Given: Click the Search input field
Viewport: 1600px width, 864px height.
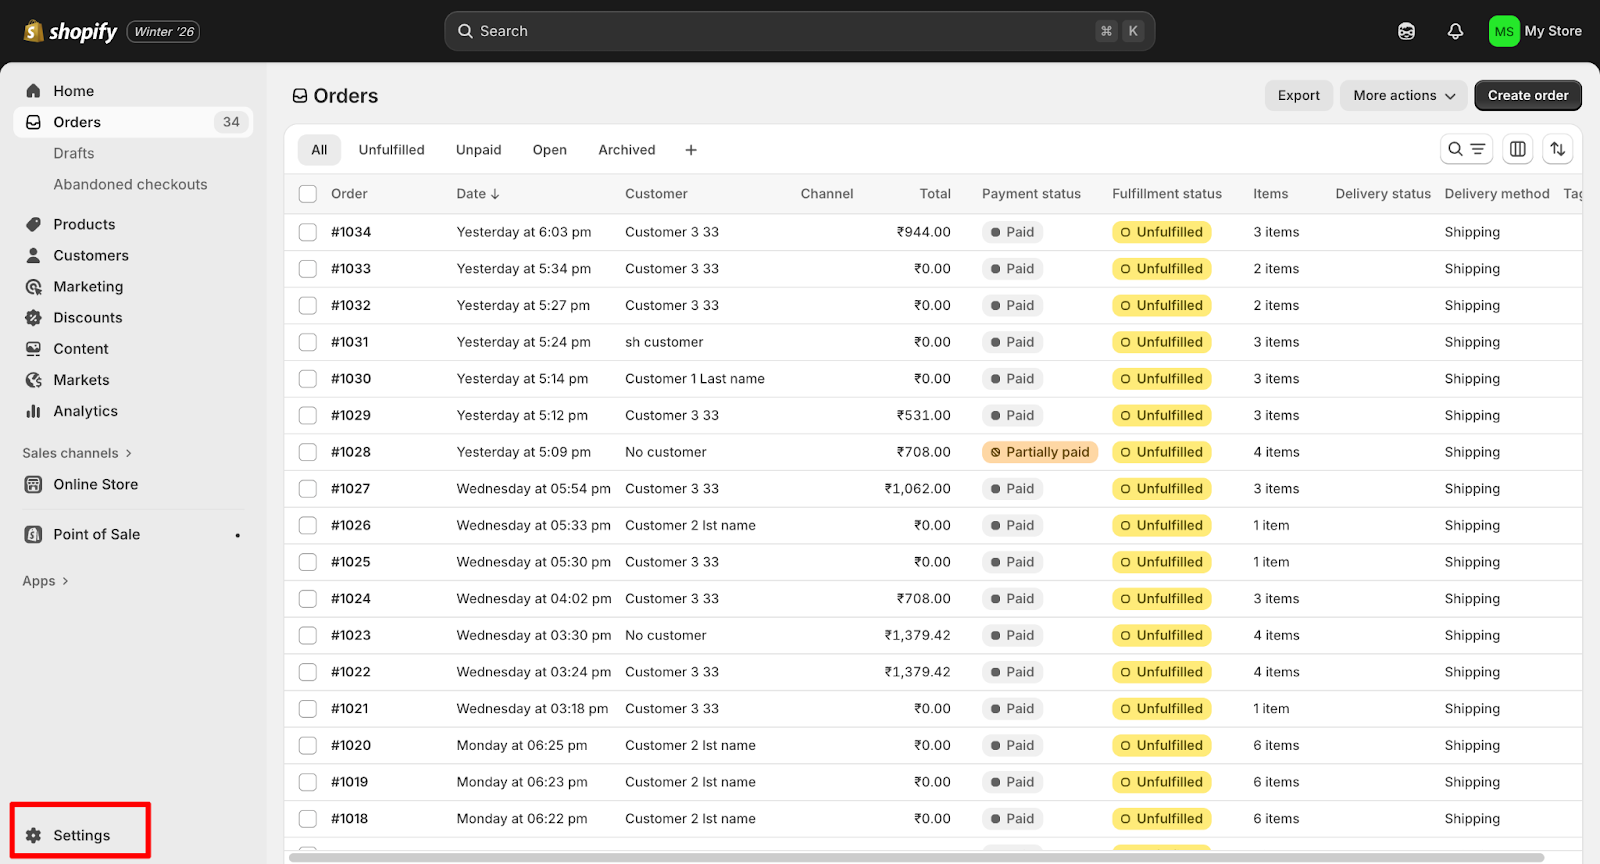Looking at the screenshot, I should pyautogui.click(x=800, y=31).
